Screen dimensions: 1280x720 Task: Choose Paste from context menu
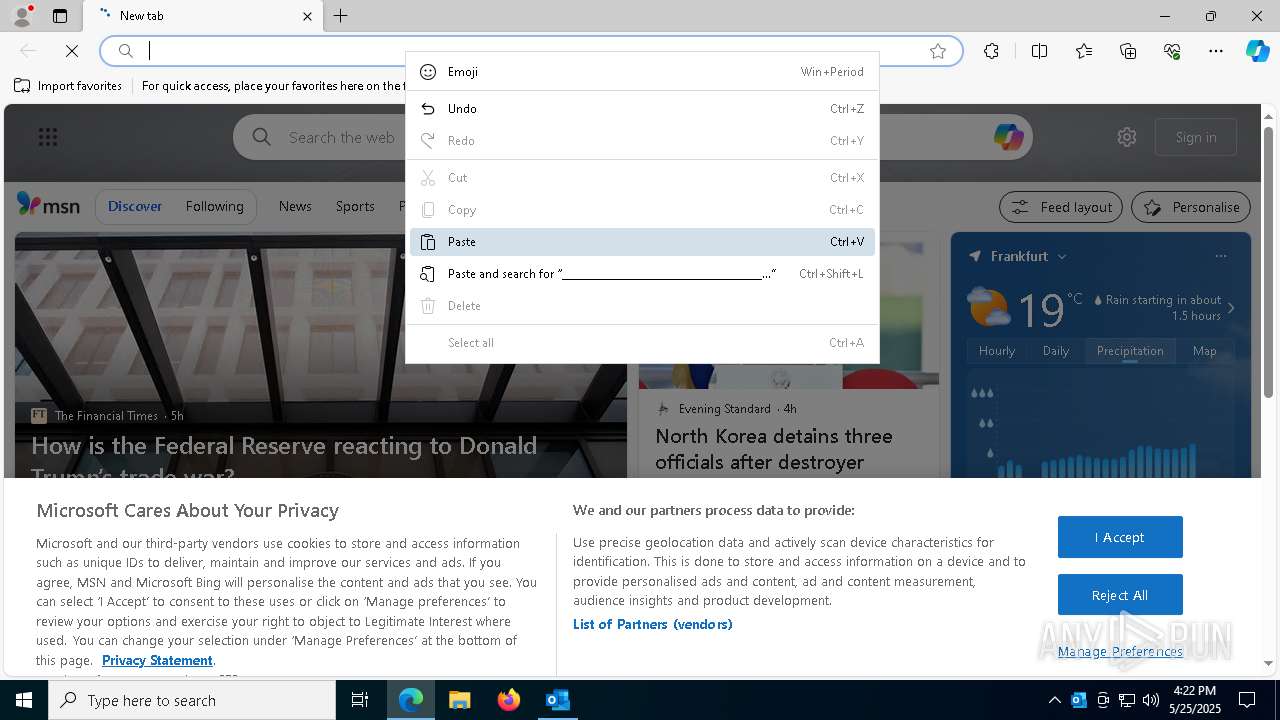(642, 242)
